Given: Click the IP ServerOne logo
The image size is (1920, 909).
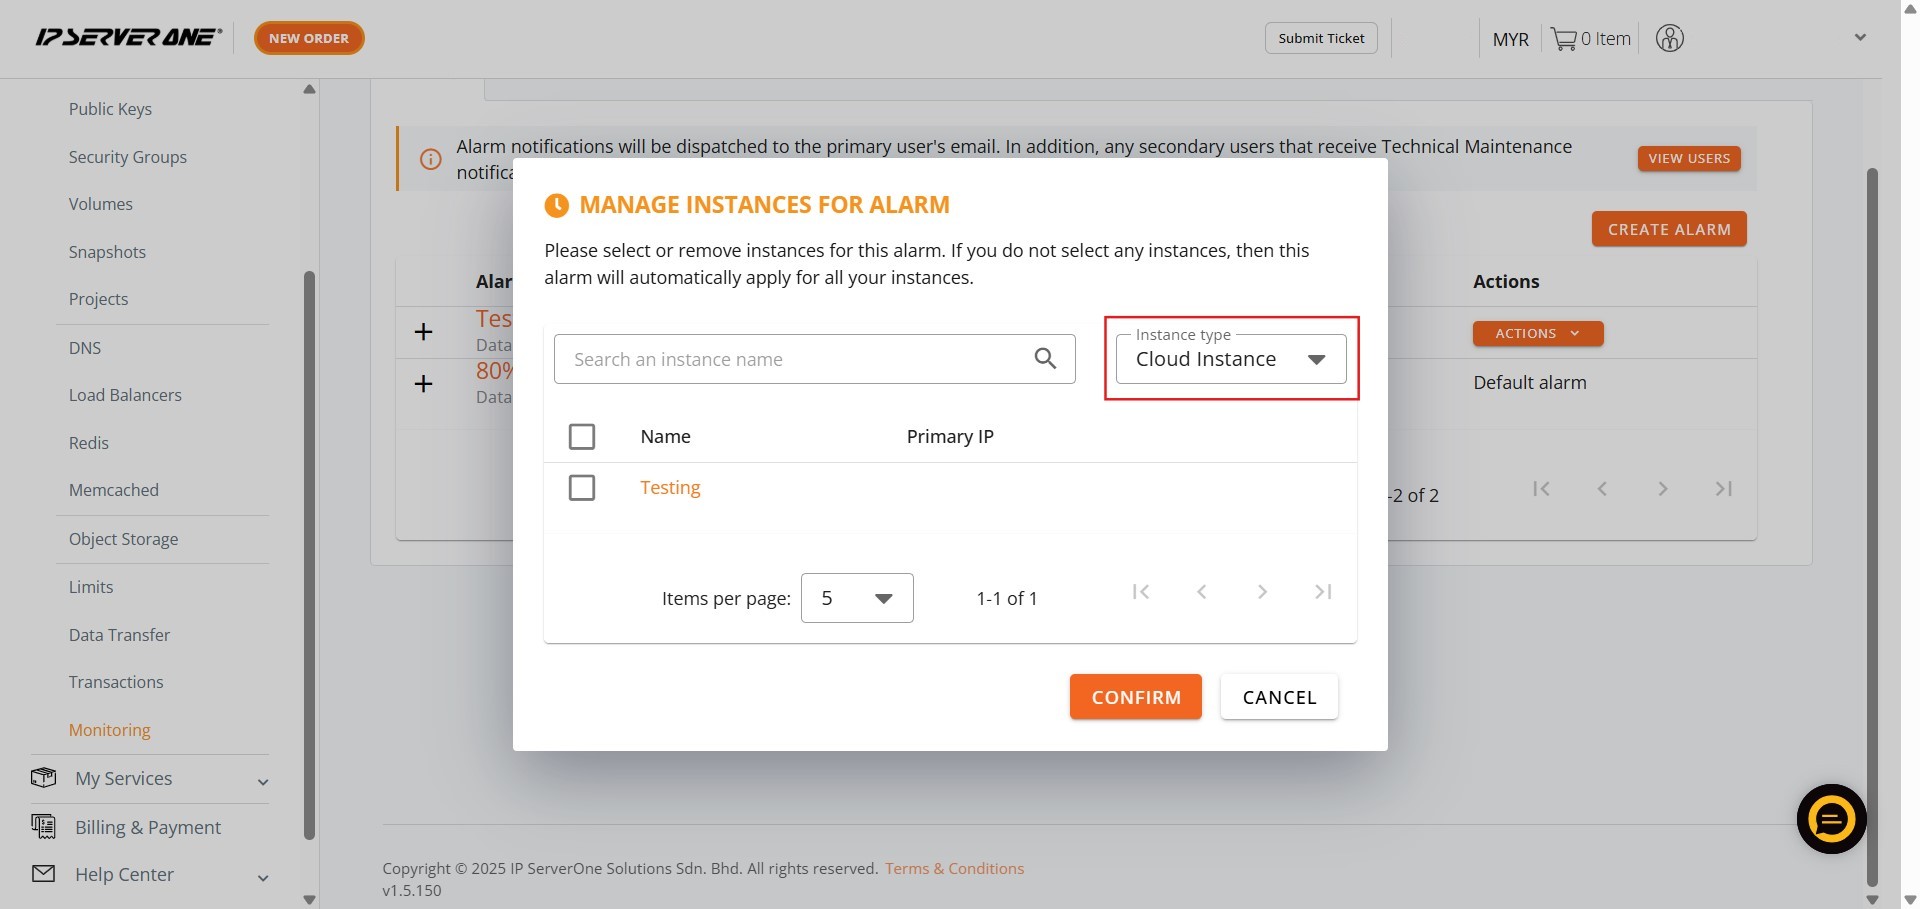Looking at the screenshot, I should pyautogui.click(x=128, y=38).
